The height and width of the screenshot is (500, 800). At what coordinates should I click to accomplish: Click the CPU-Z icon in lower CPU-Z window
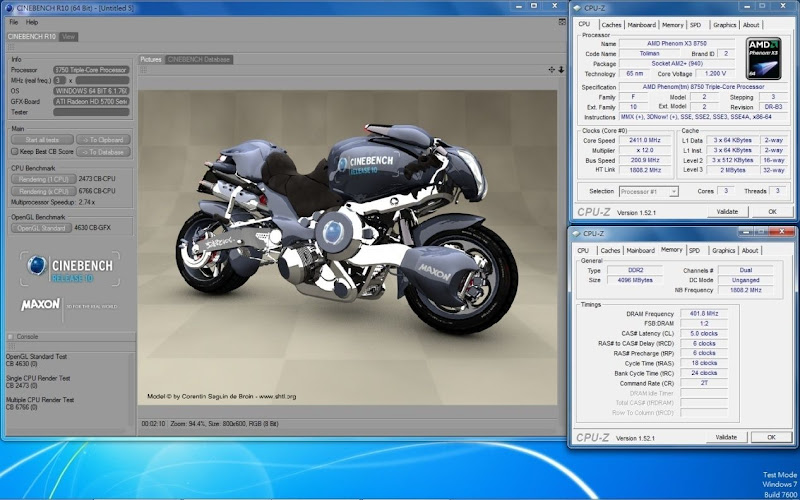(577, 234)
